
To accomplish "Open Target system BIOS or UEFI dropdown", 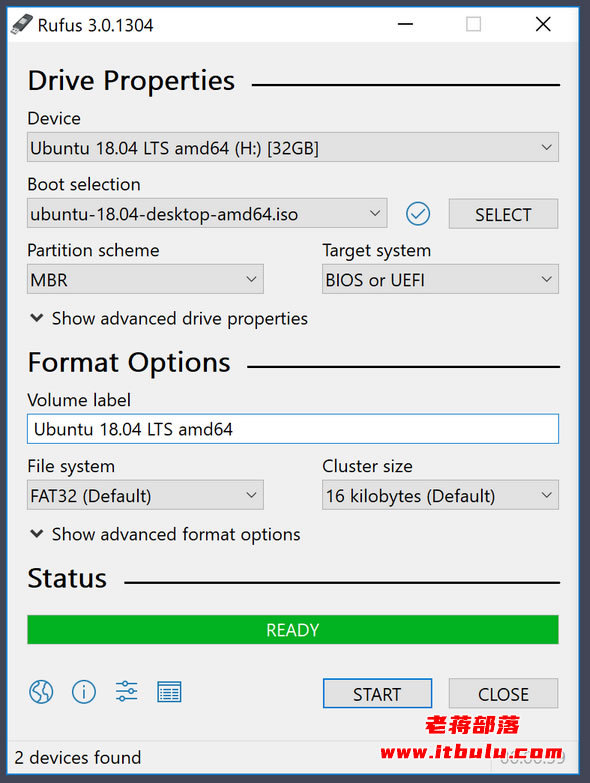I will (440, 279).
